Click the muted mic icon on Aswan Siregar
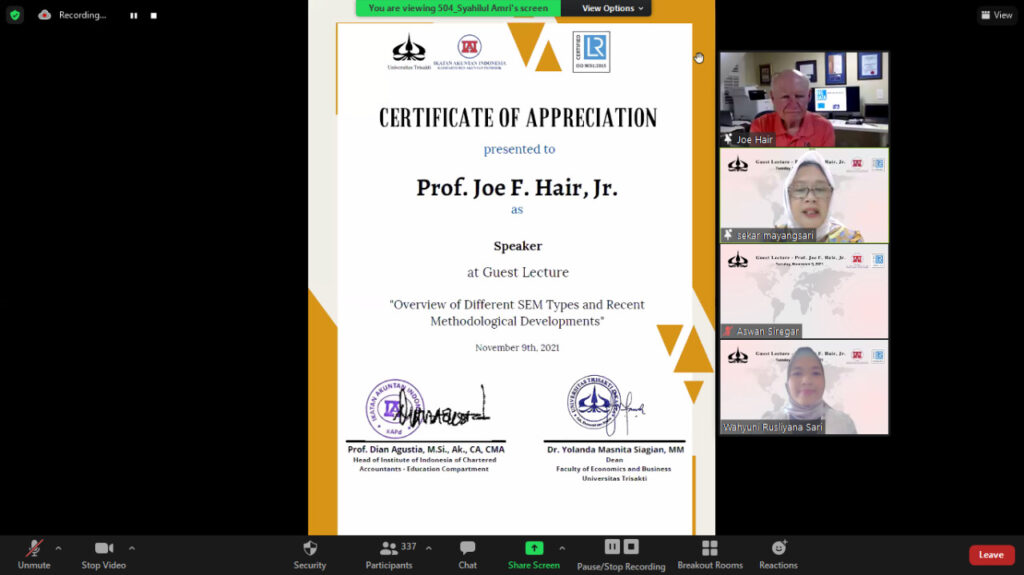1024x575 pixels. click(x=728, y=331)
